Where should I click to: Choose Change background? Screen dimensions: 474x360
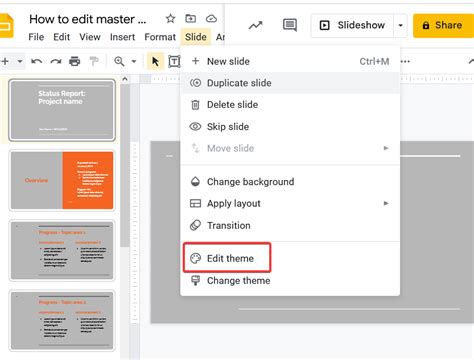(x=290, y=182)
